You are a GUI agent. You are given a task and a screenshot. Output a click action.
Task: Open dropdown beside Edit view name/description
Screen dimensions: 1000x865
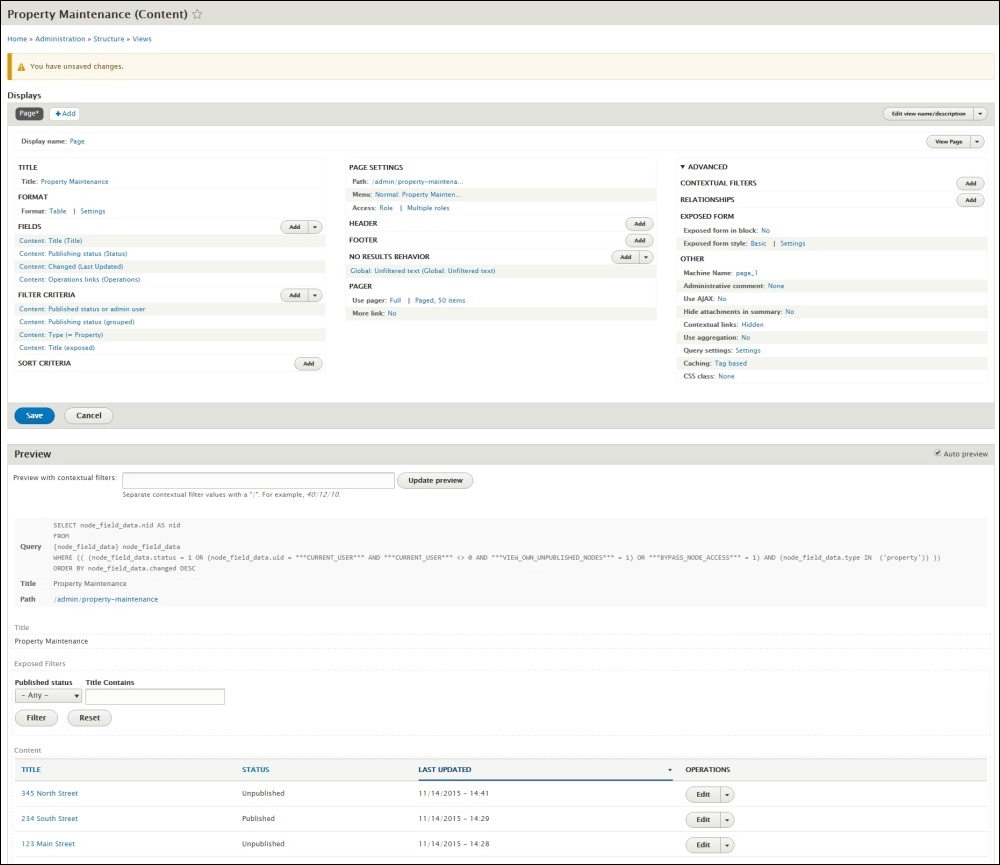[x=980, y=114]
